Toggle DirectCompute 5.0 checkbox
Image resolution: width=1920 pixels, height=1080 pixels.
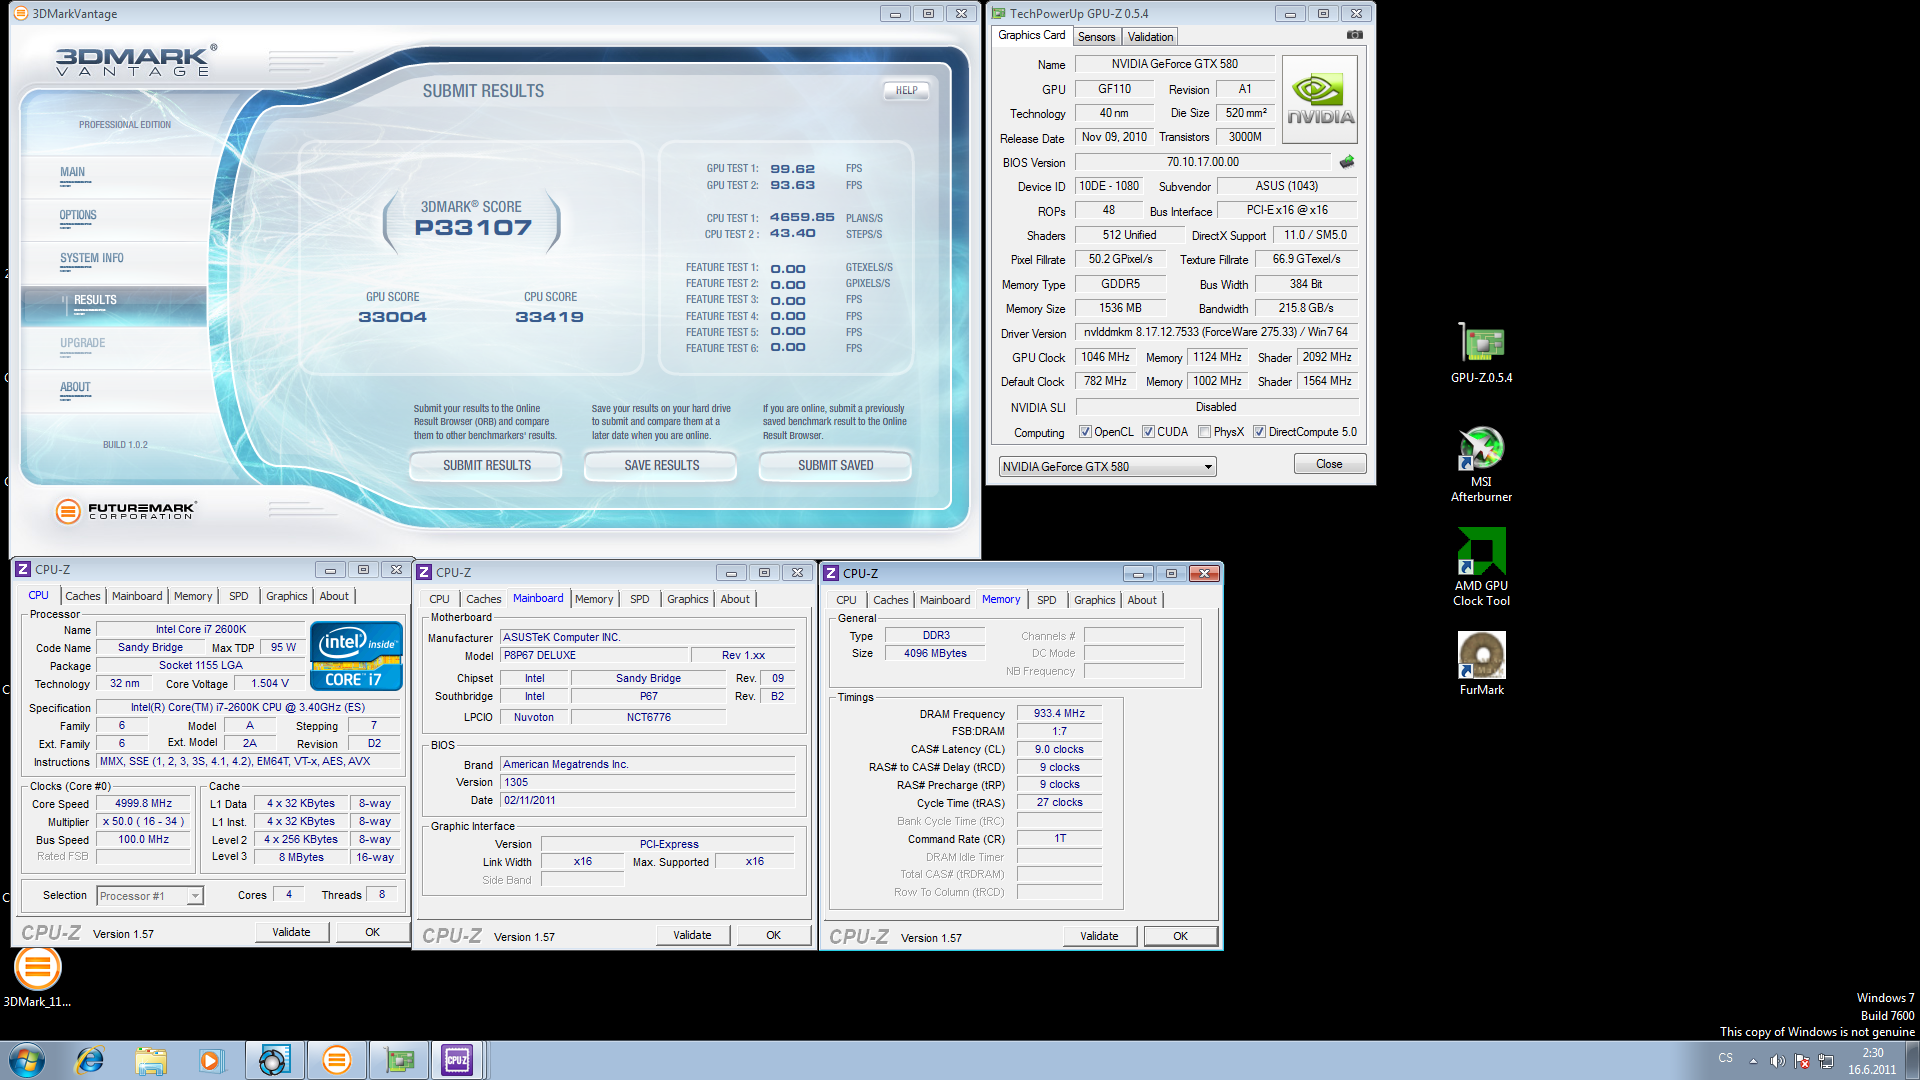point(1260,432)
